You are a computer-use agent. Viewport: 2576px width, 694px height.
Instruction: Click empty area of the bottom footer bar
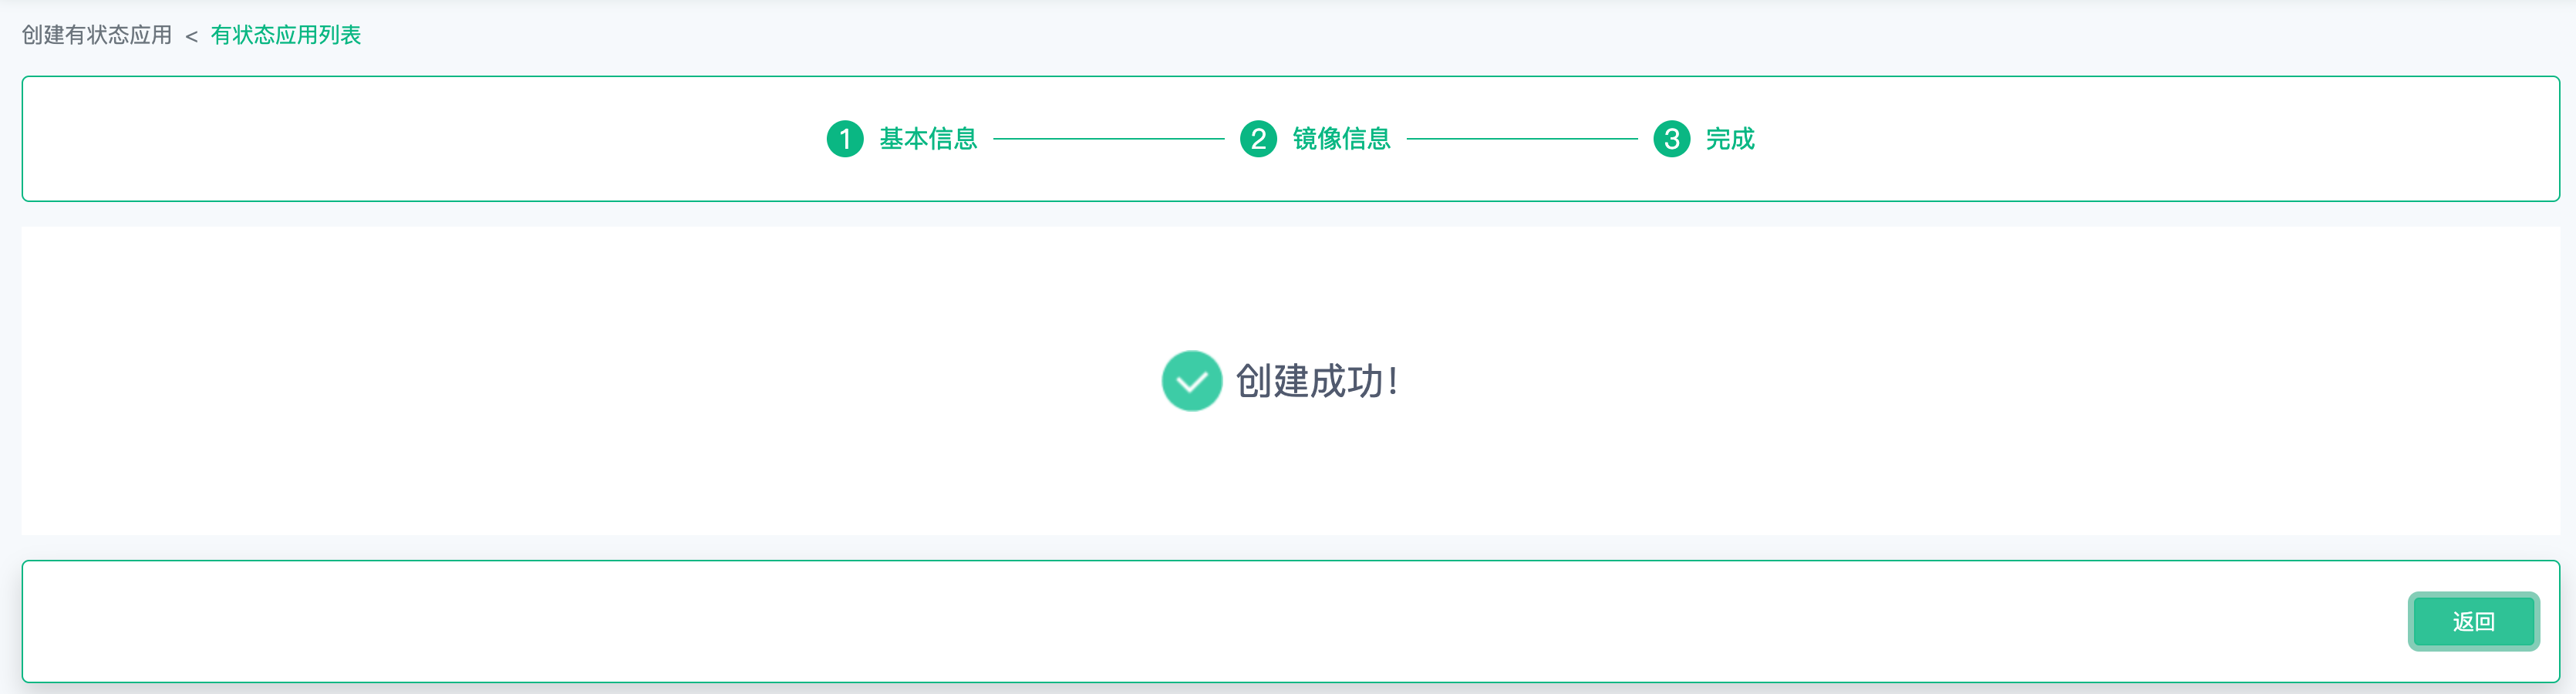click(x=1200, y=622)
